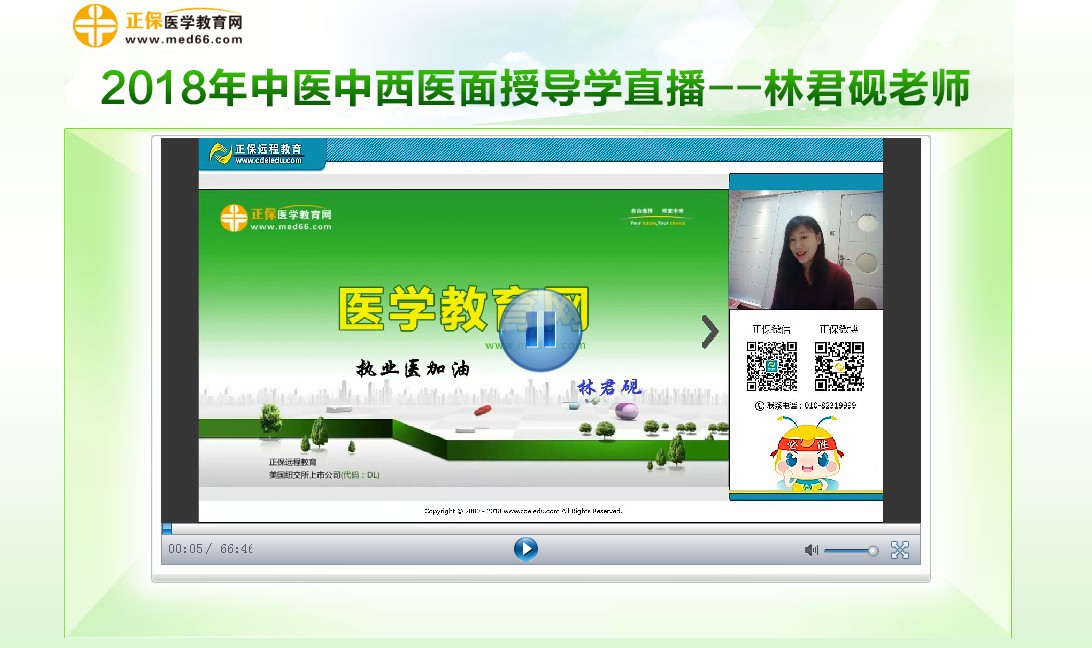Click the right QR code in side panel
Screen dimensions: 1092x648
(x=838, y=366)
